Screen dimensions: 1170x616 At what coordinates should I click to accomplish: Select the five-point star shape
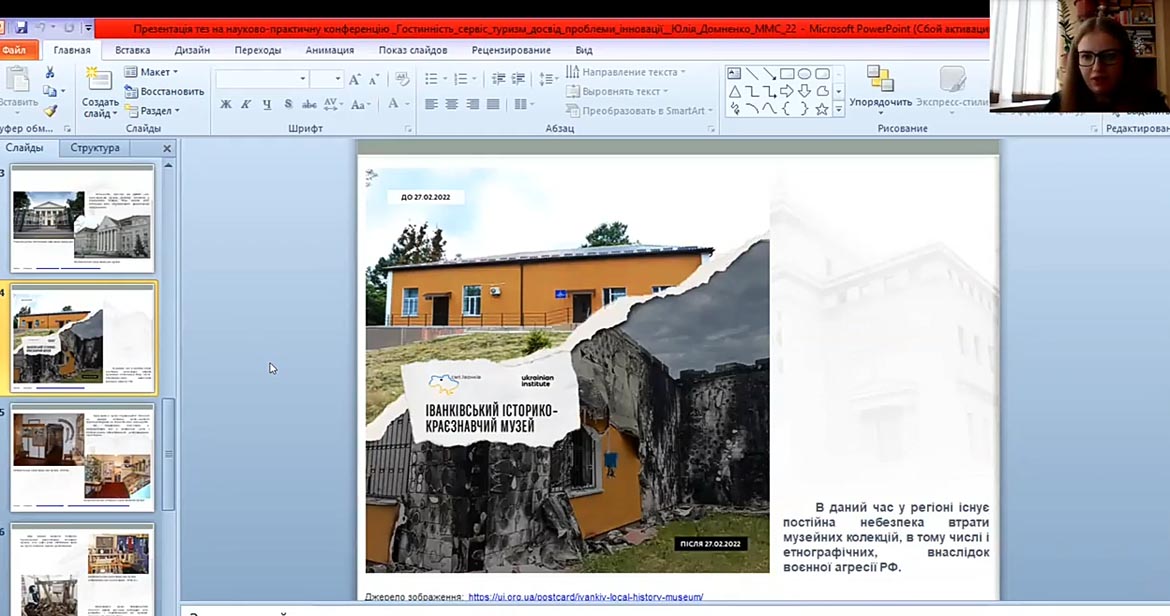click(822, 110)
